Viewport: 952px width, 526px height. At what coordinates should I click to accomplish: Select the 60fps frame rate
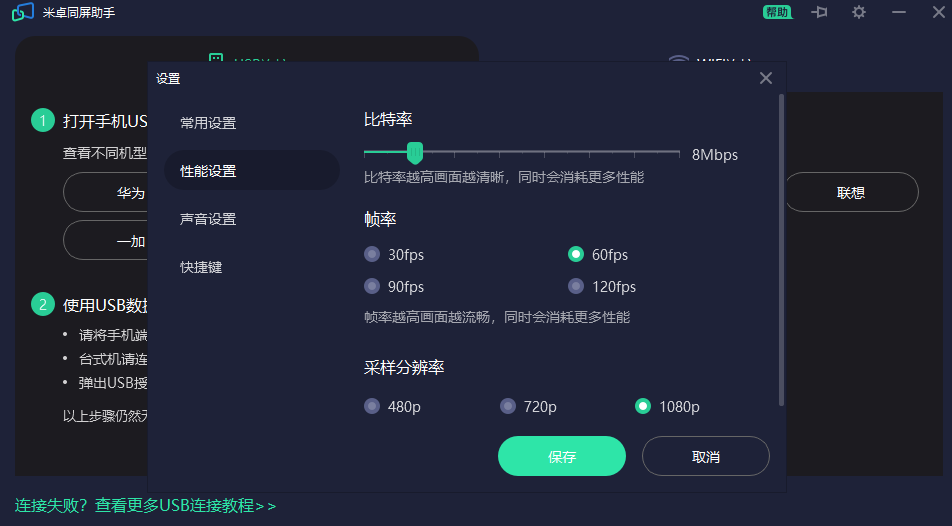click(x=576, y=255)
